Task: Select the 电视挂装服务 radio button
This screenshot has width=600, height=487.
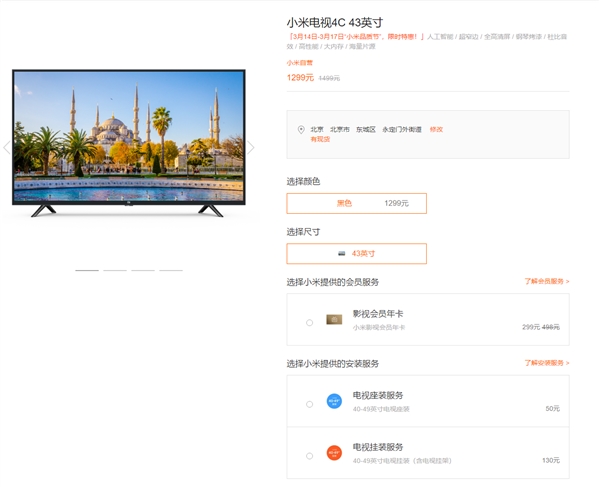Action: (310, 456)
